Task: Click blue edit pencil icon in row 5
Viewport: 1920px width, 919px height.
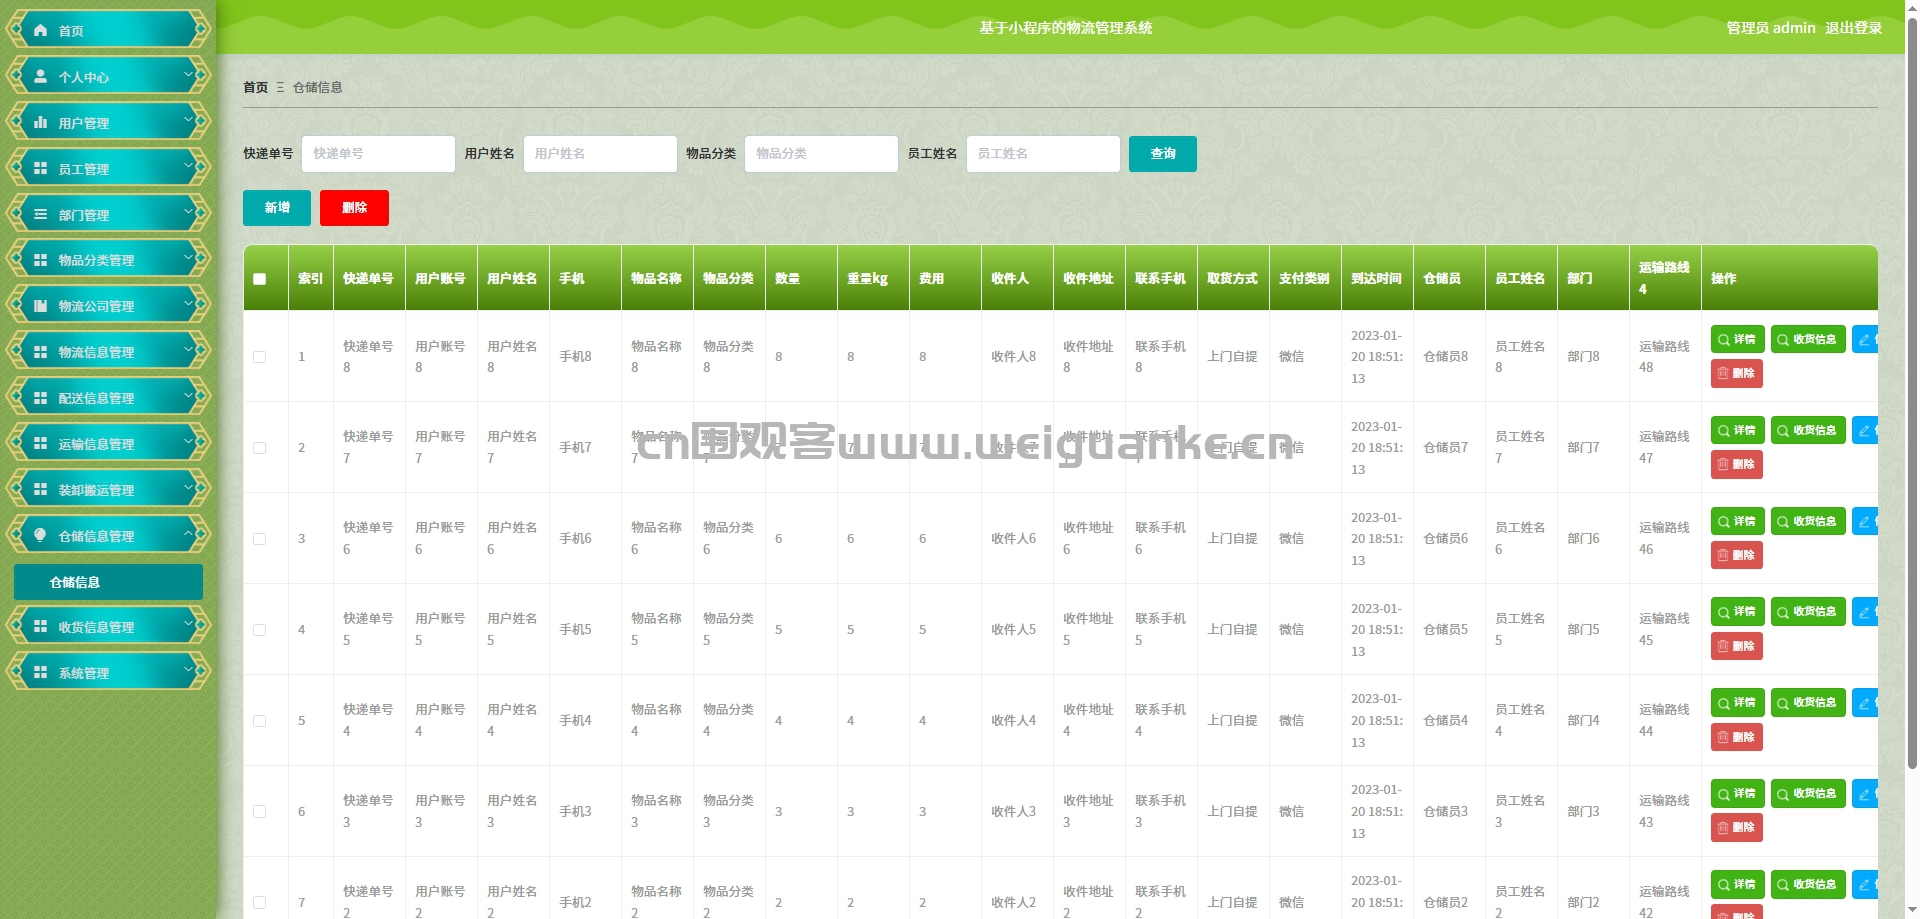Action: (x=1864, y=703)
